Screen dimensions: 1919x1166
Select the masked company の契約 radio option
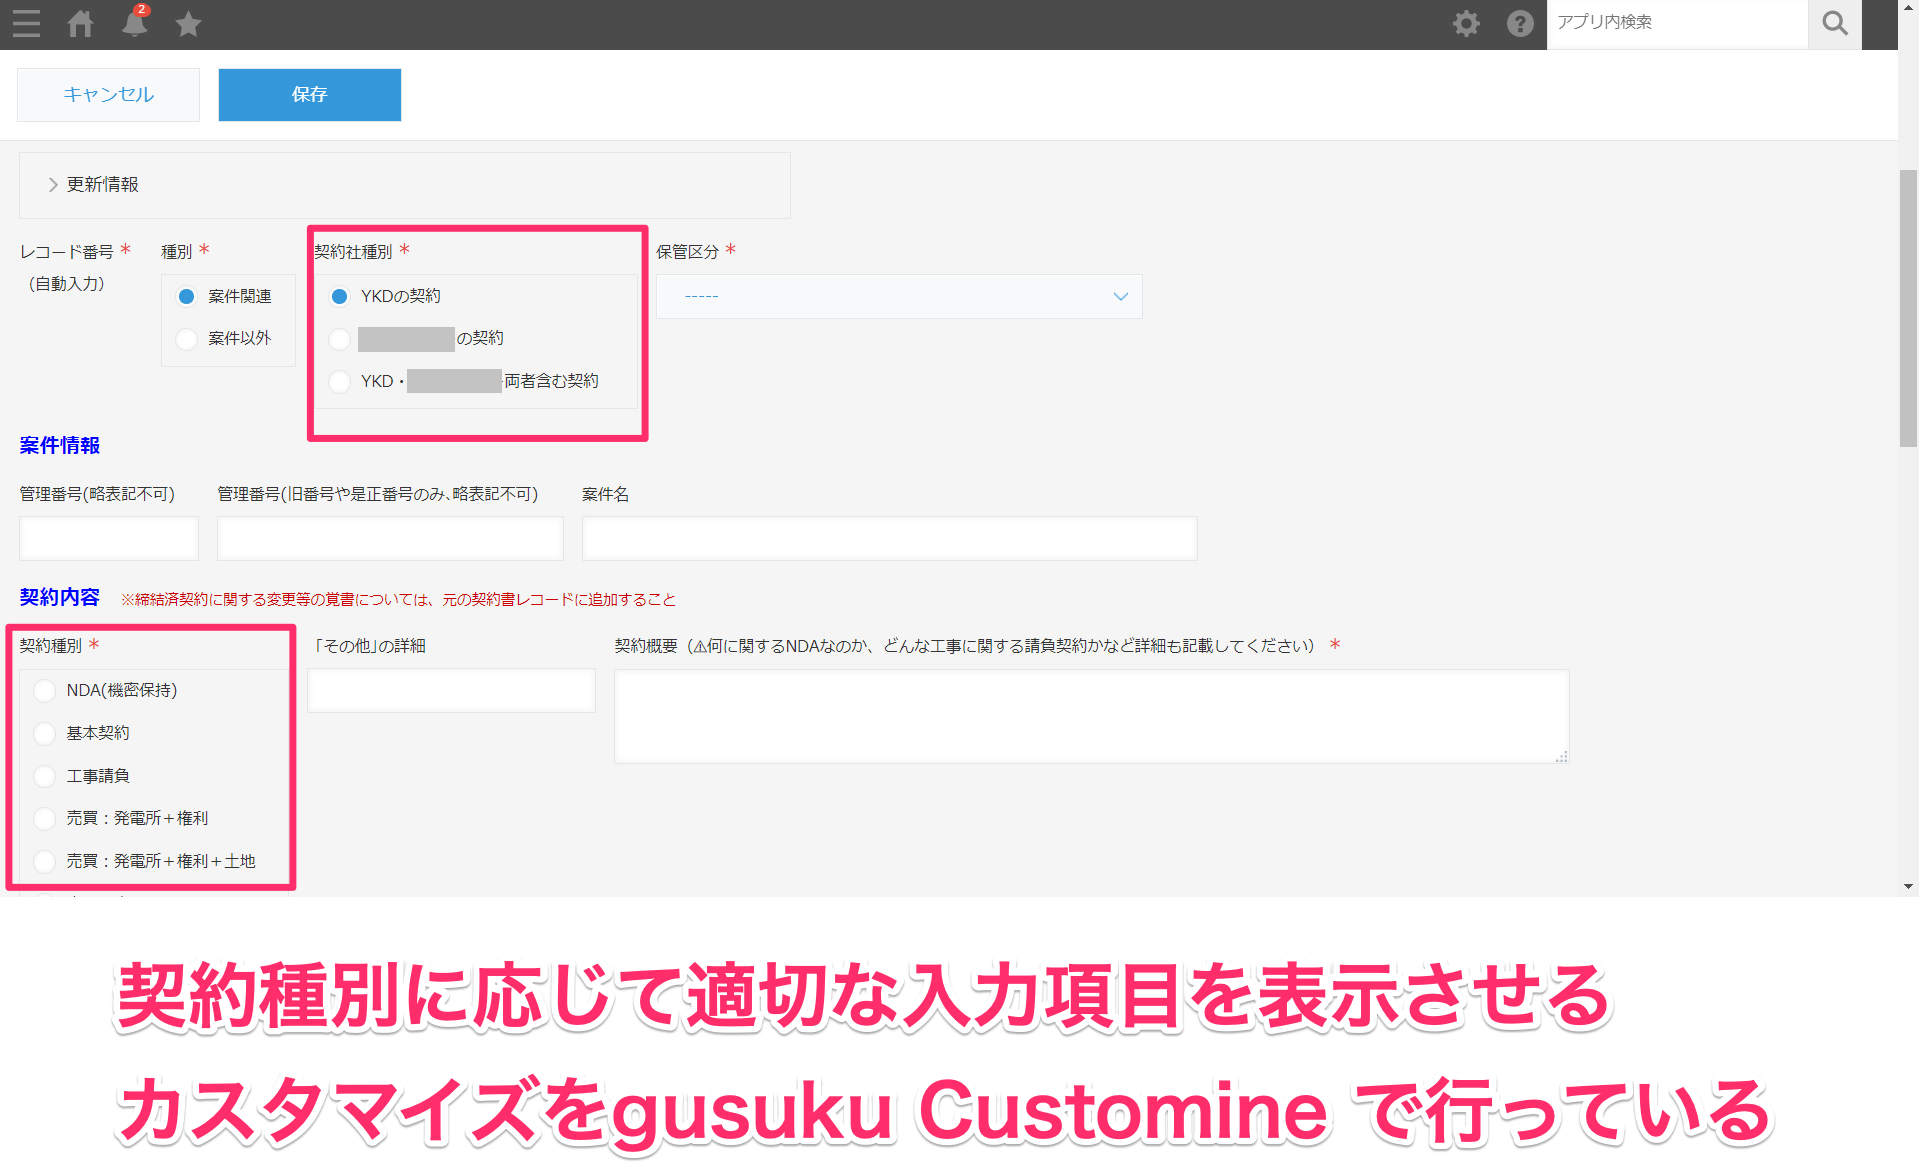tap(340, 339)
